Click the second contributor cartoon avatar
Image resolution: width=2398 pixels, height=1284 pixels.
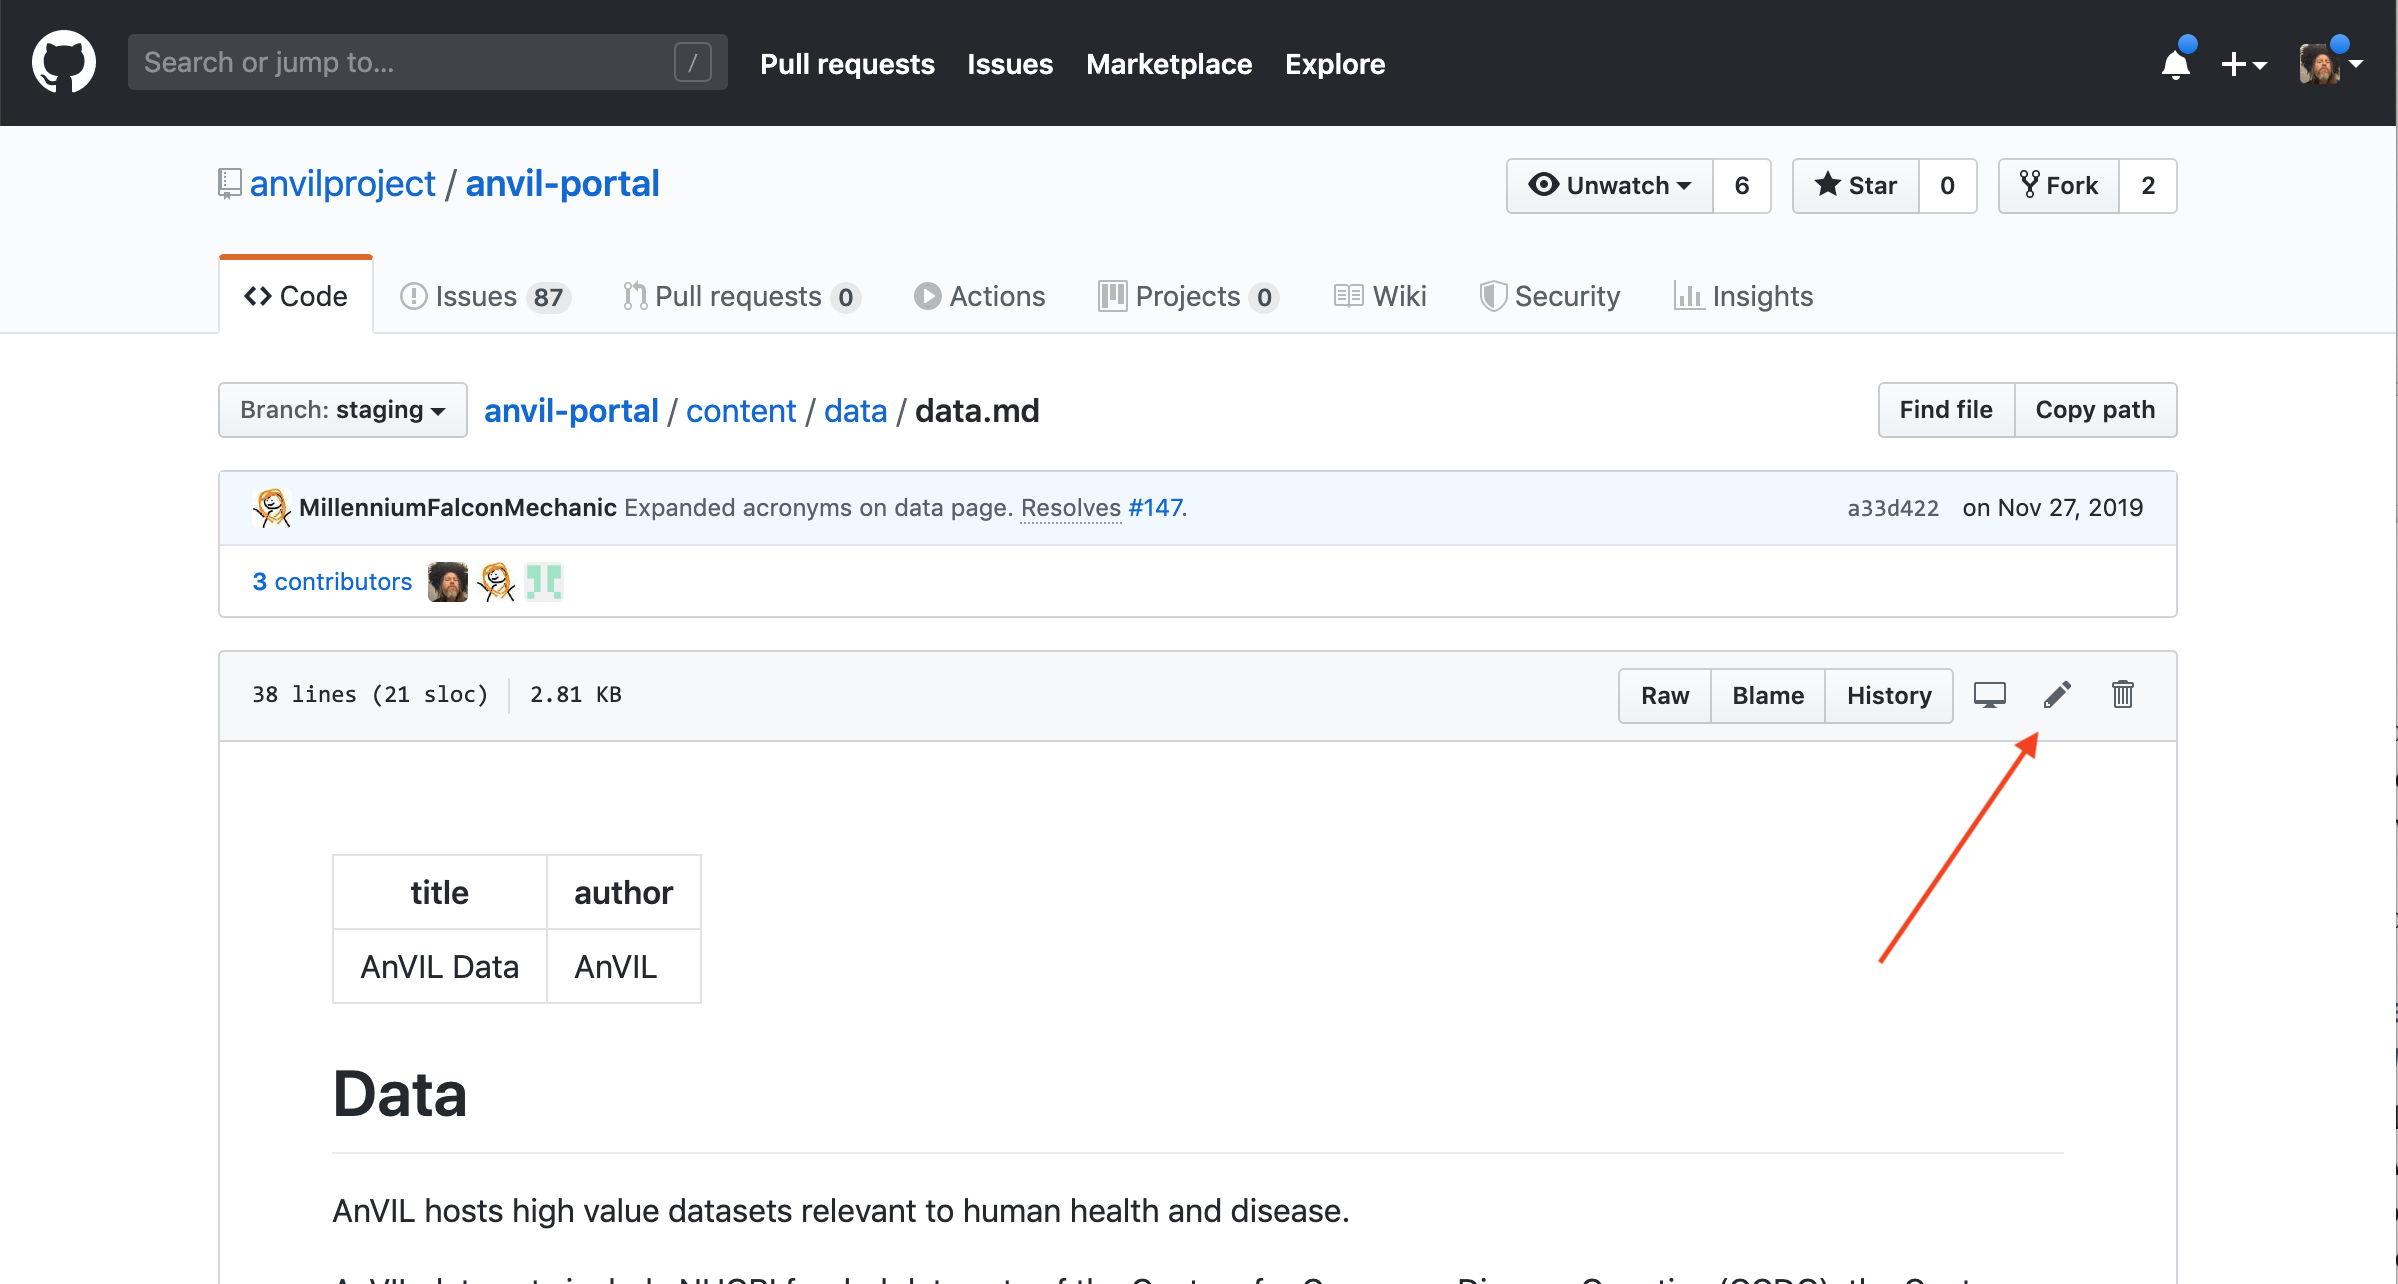(x=496, y=582)
